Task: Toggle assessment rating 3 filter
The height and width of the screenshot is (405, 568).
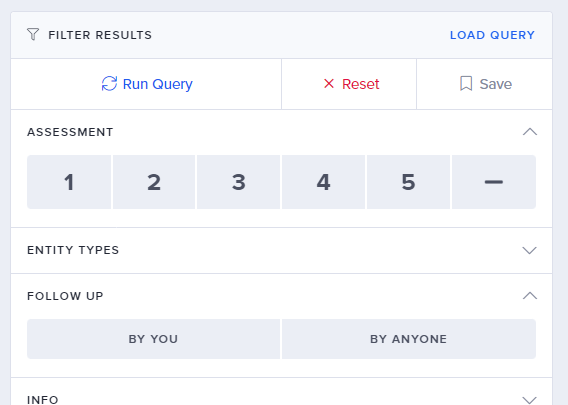Action: pos(238,182)
